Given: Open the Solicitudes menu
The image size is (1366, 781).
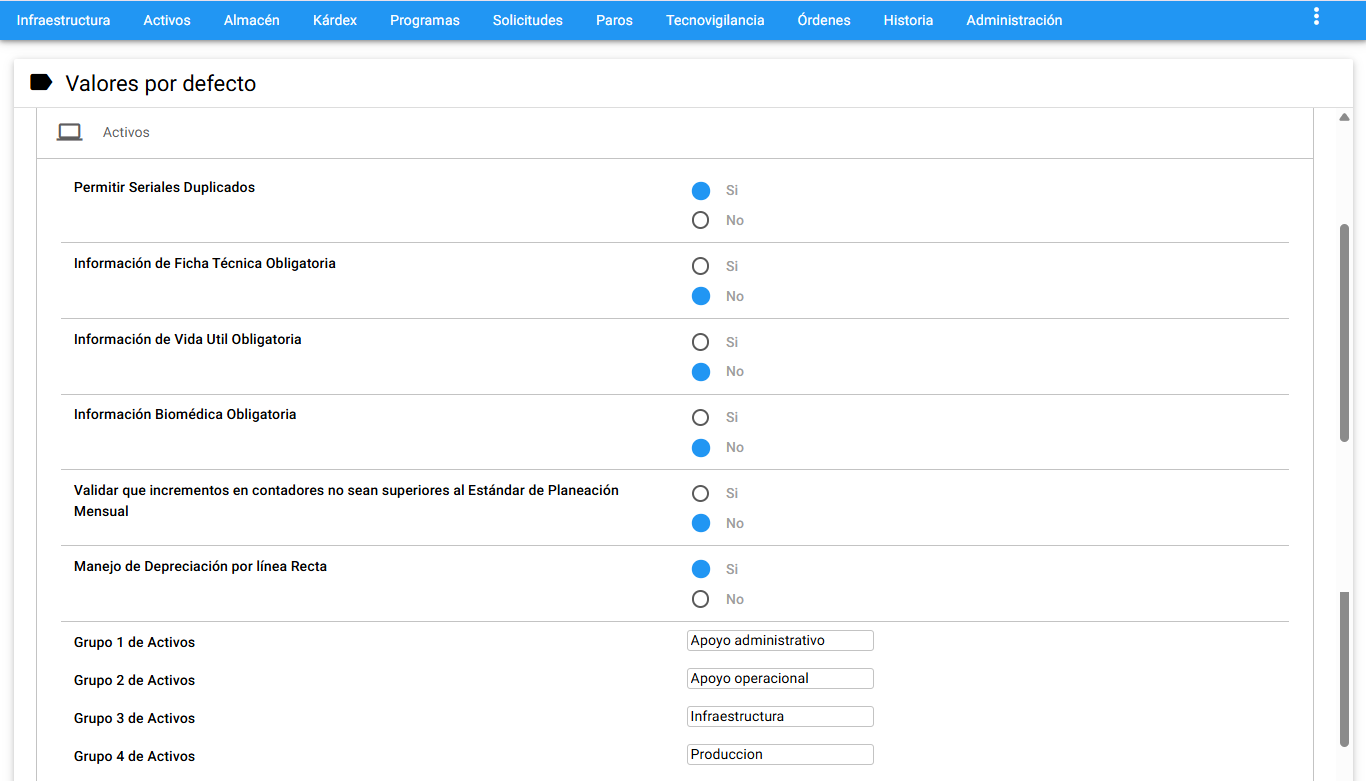Looking at the screenshot, I should pos(528,20).
